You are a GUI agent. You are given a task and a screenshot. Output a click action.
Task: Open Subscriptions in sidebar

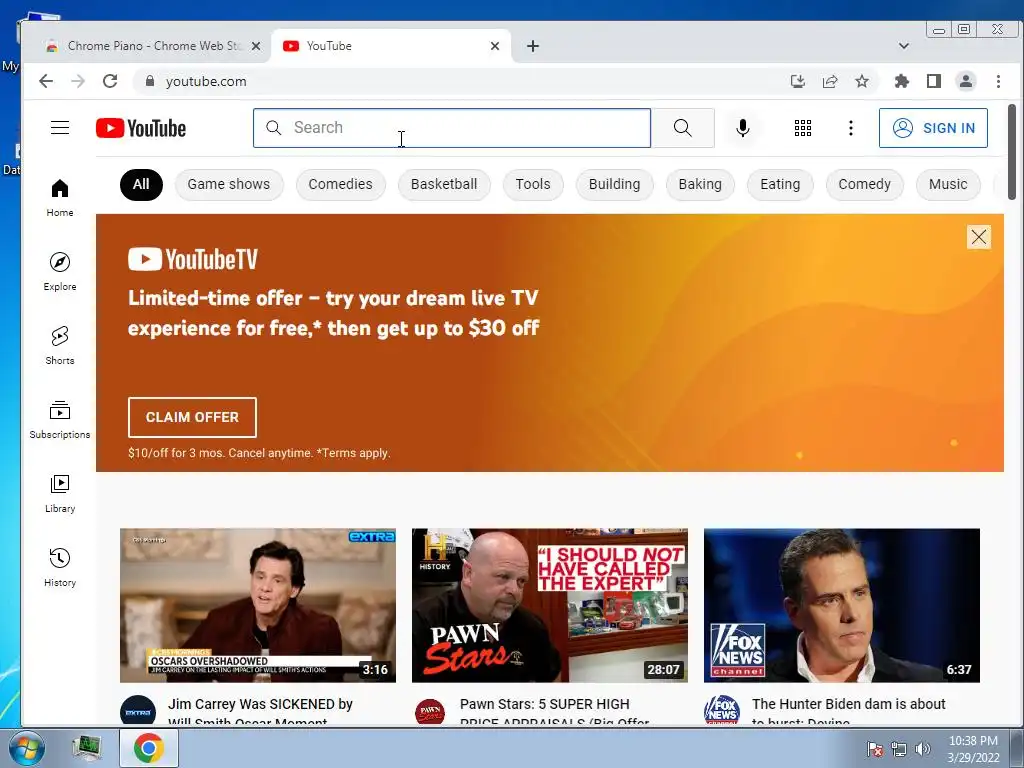pyautogui.click(x=60, y=419)
